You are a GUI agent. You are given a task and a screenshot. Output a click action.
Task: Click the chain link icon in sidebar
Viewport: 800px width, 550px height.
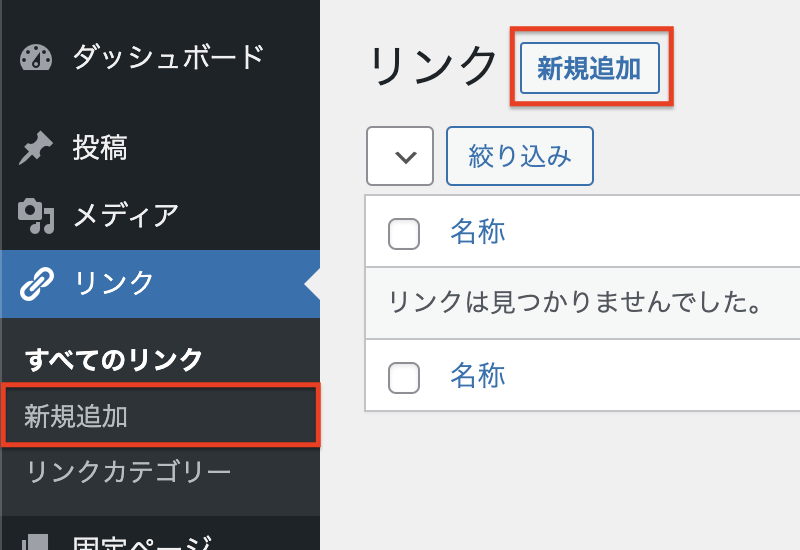point(36,284)
